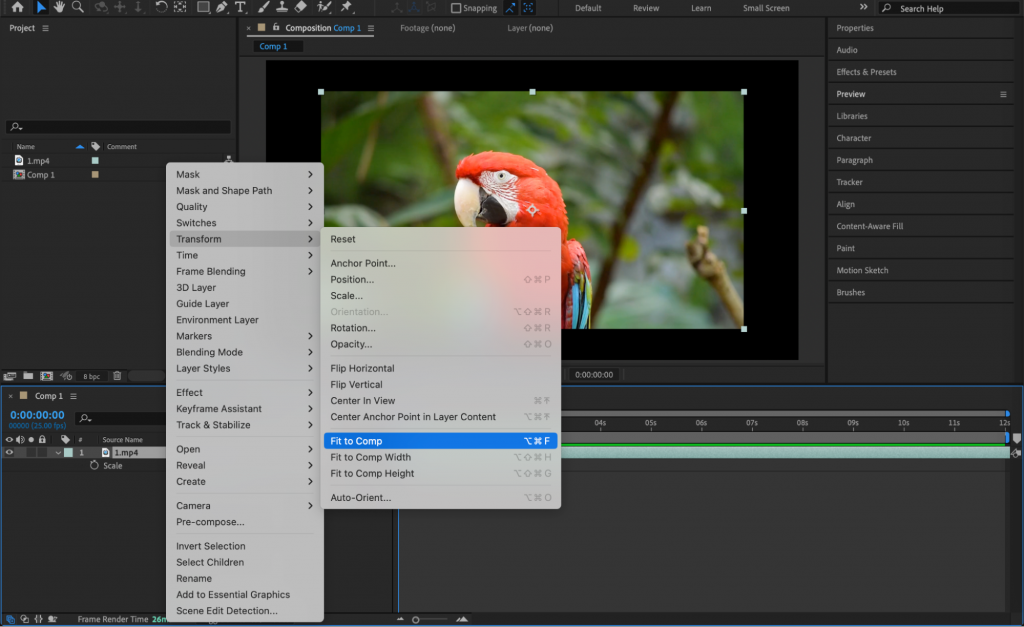The image size is (1024, 627).
Task: Select the Pen tool
Action: point(222,8)
